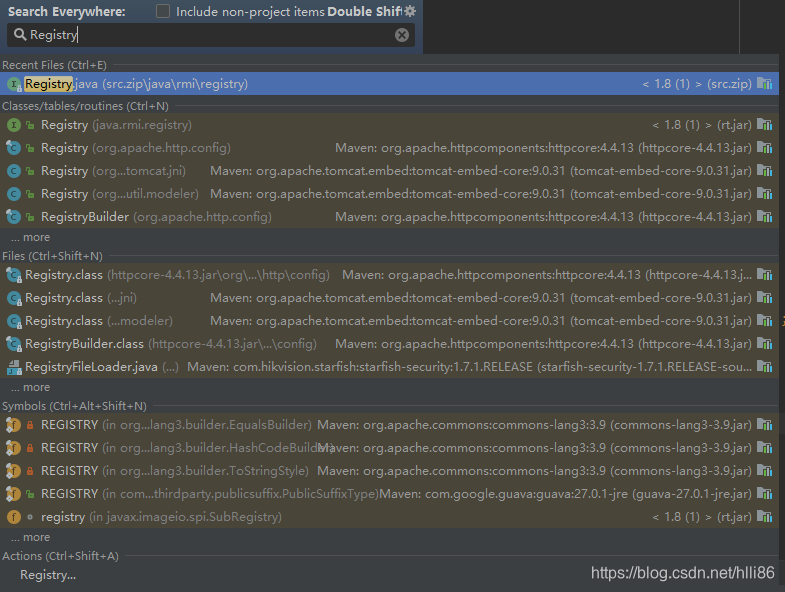785x592 pixels.
Task: Open registry field in javax.imageio.spi.SubRegistry
Action: 389,517
